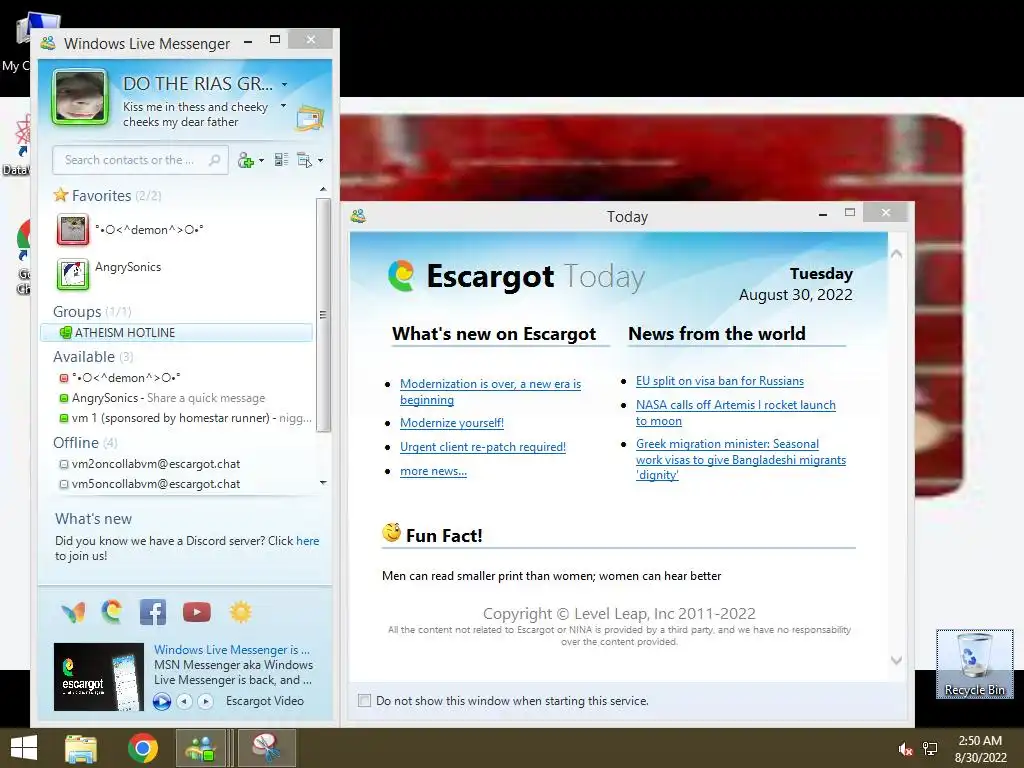Select vm5oncollabvm@escargot.chat contact
The height and width of the screenshot is (768, 1024).
coord(150,484)
